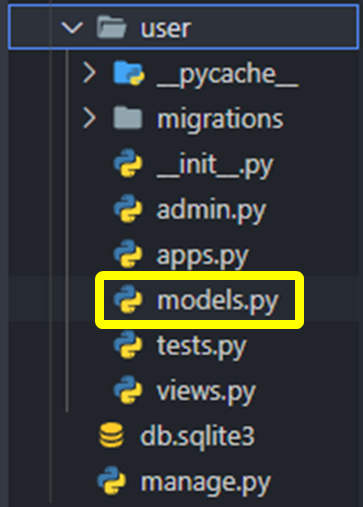Open the views.py file
The image size is (363, 507).
[206, 392]
